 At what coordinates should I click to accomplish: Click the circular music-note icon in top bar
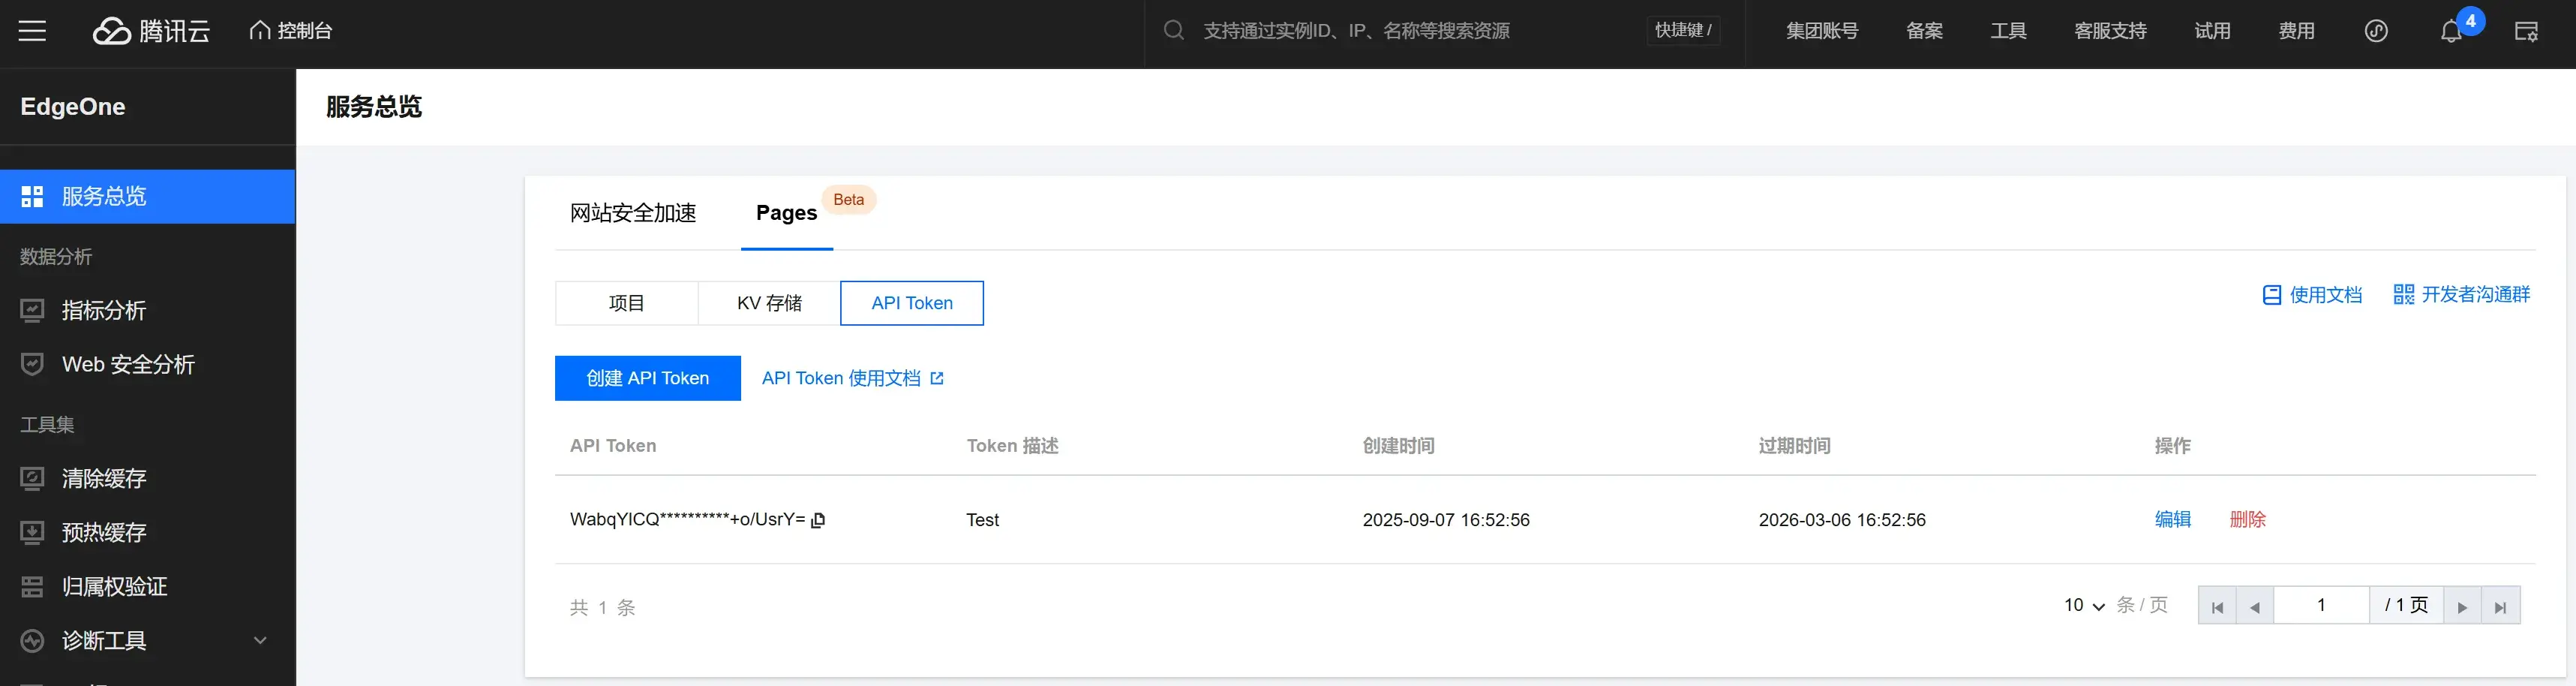point(2376,31)
